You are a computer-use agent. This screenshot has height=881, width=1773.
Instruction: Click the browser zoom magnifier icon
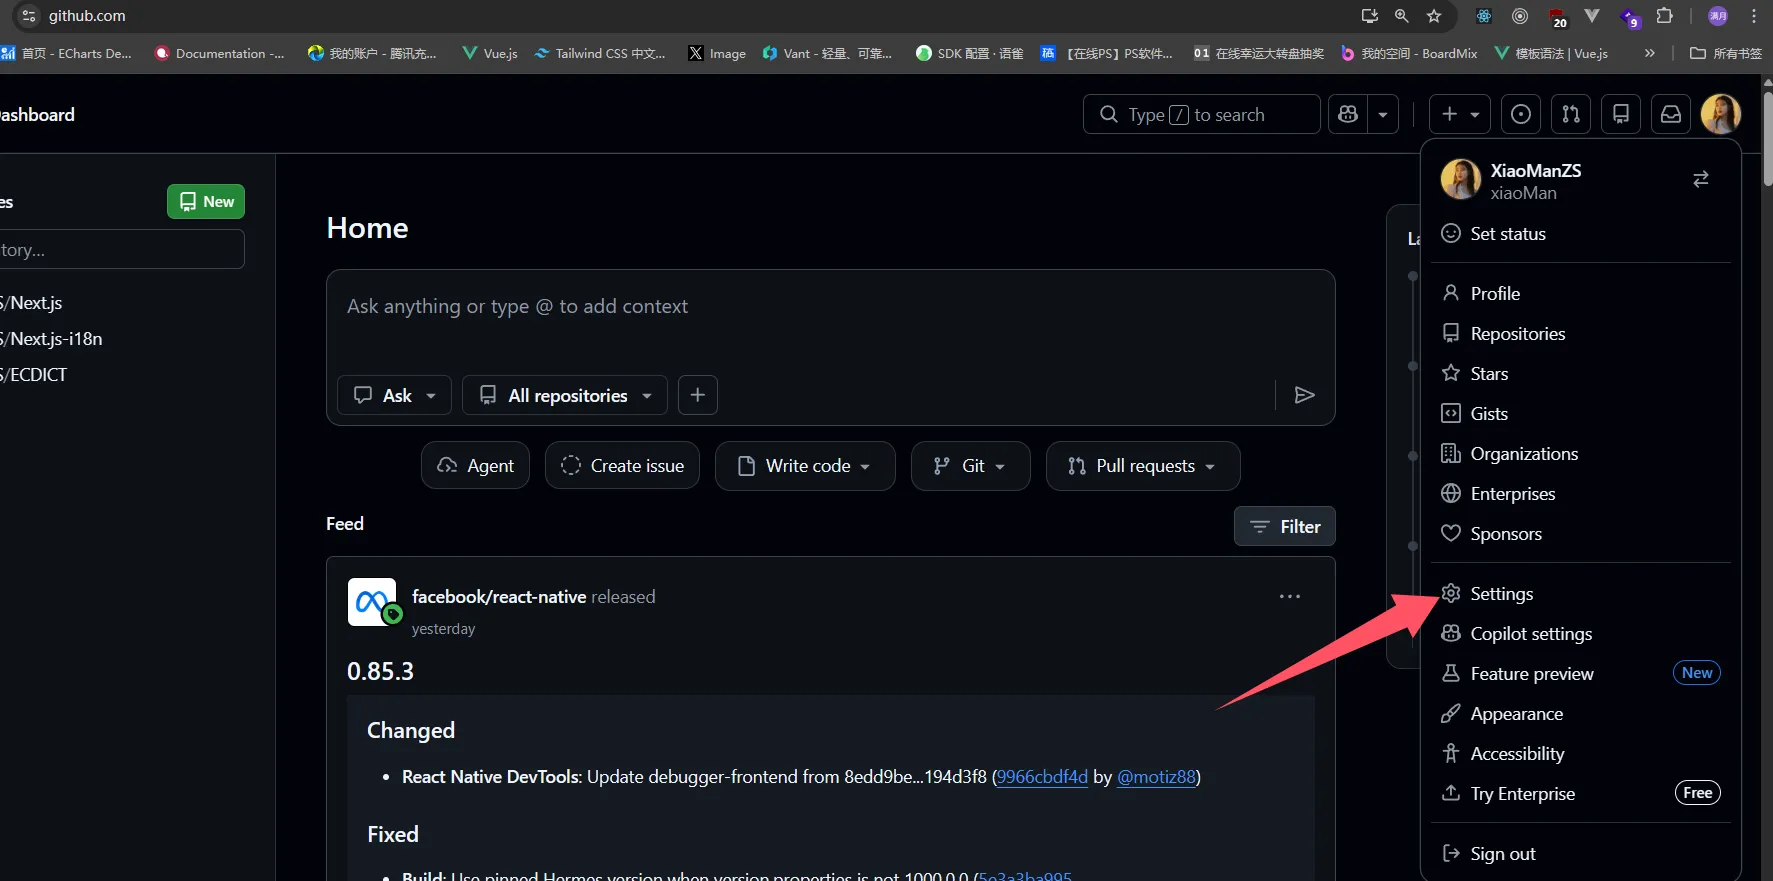tap(1402, 16)
